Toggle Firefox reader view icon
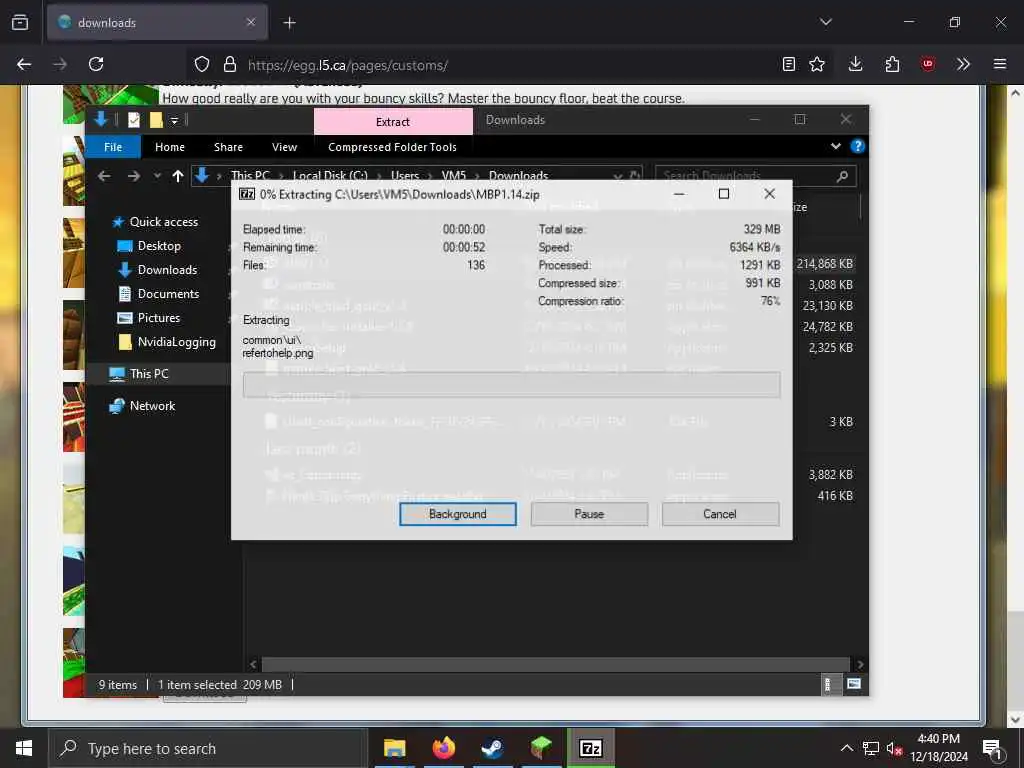Image resolution: width=1024 pixels, height=768 pixels. point(789,64)
